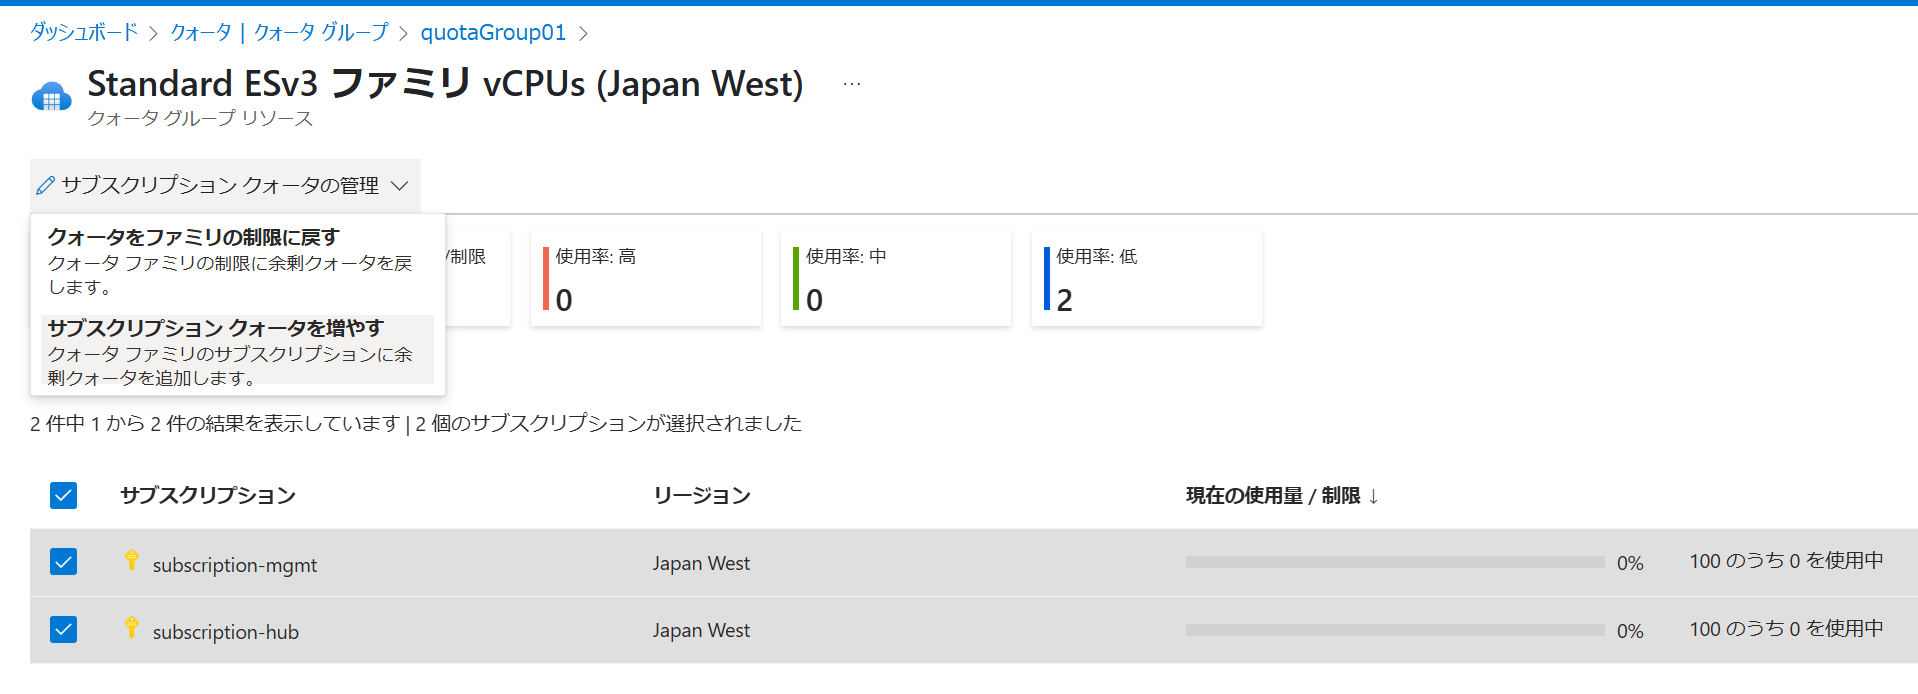This screenshot has height=694, width=1918.
Task: Uncheck the subscription-mgmt row checkbox
Action: point(63,562)
